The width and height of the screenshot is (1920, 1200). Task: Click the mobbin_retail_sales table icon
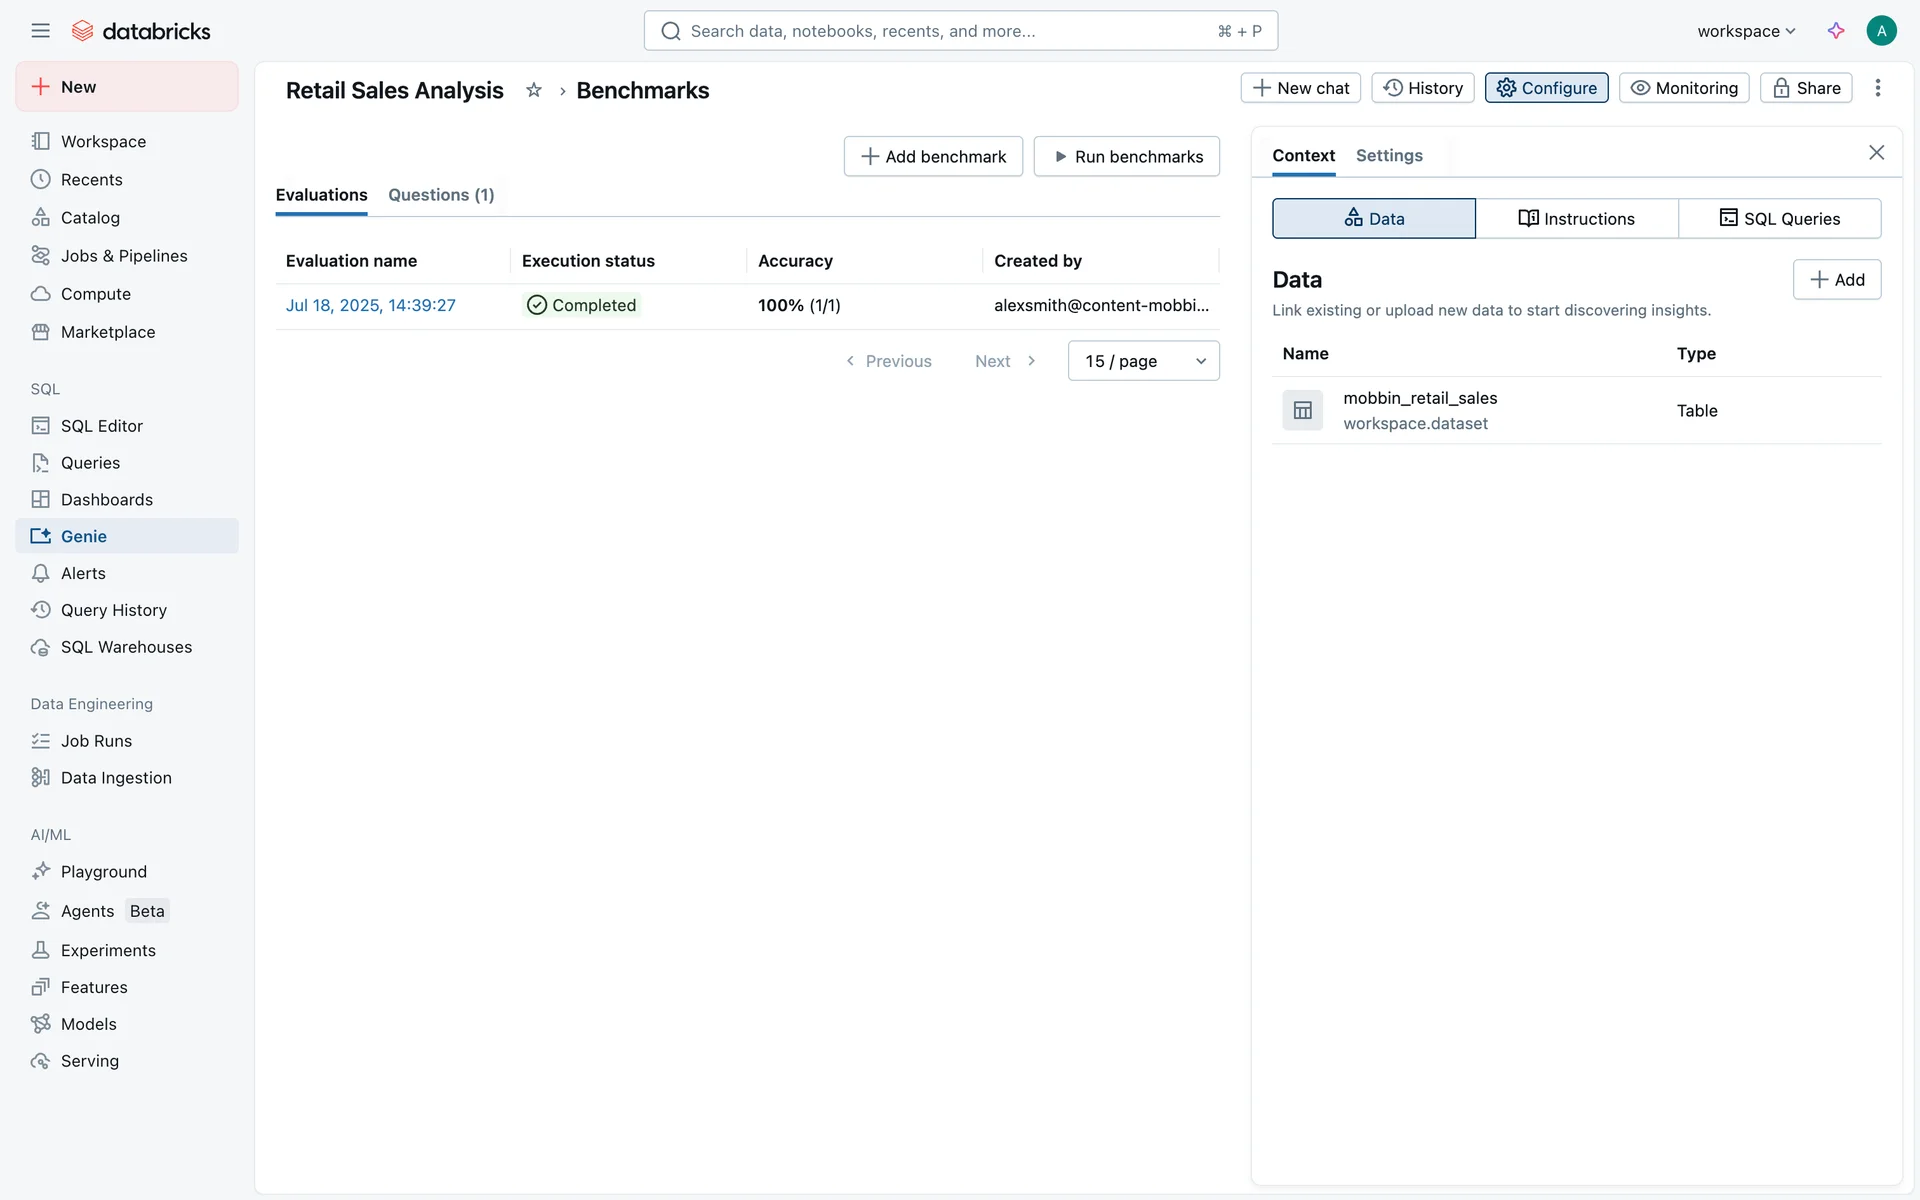(1302, 410)
